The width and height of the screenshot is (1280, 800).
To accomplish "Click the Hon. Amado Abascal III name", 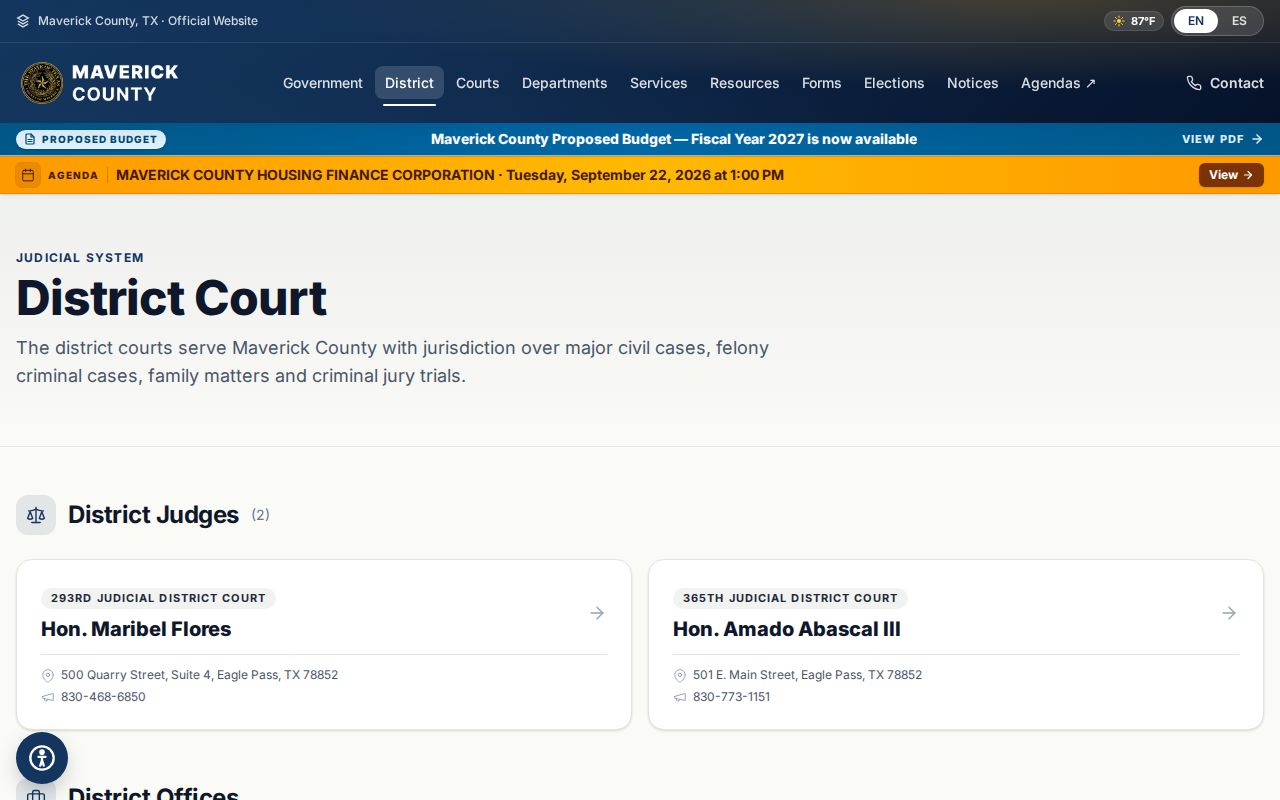I will 787,629.
